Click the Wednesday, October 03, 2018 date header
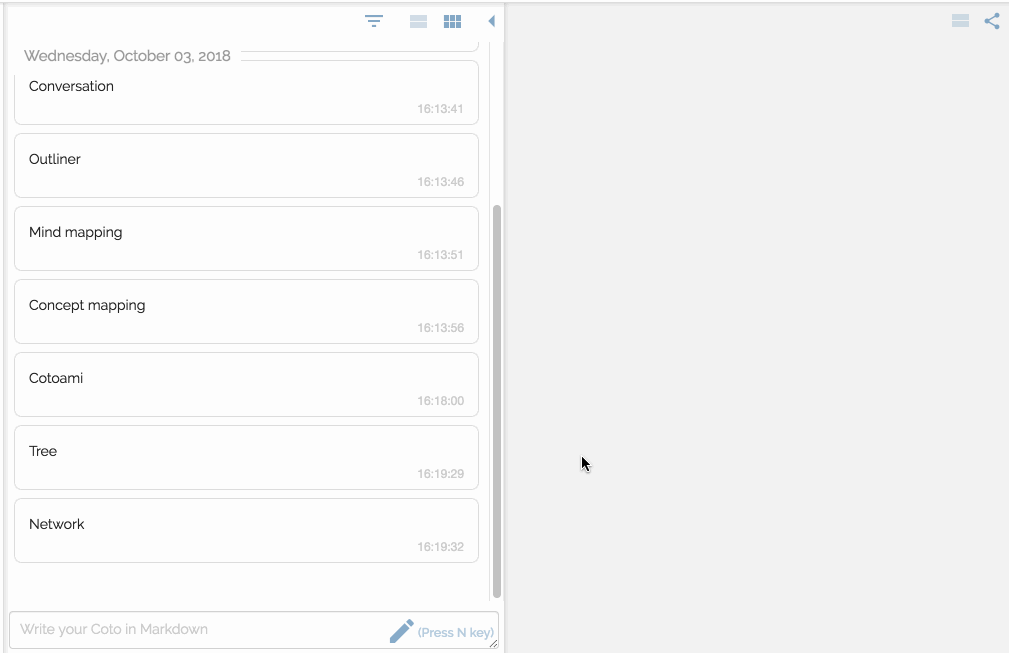Screen dimensions: 1009x653 pyautogui.click(x=127, y=56)
